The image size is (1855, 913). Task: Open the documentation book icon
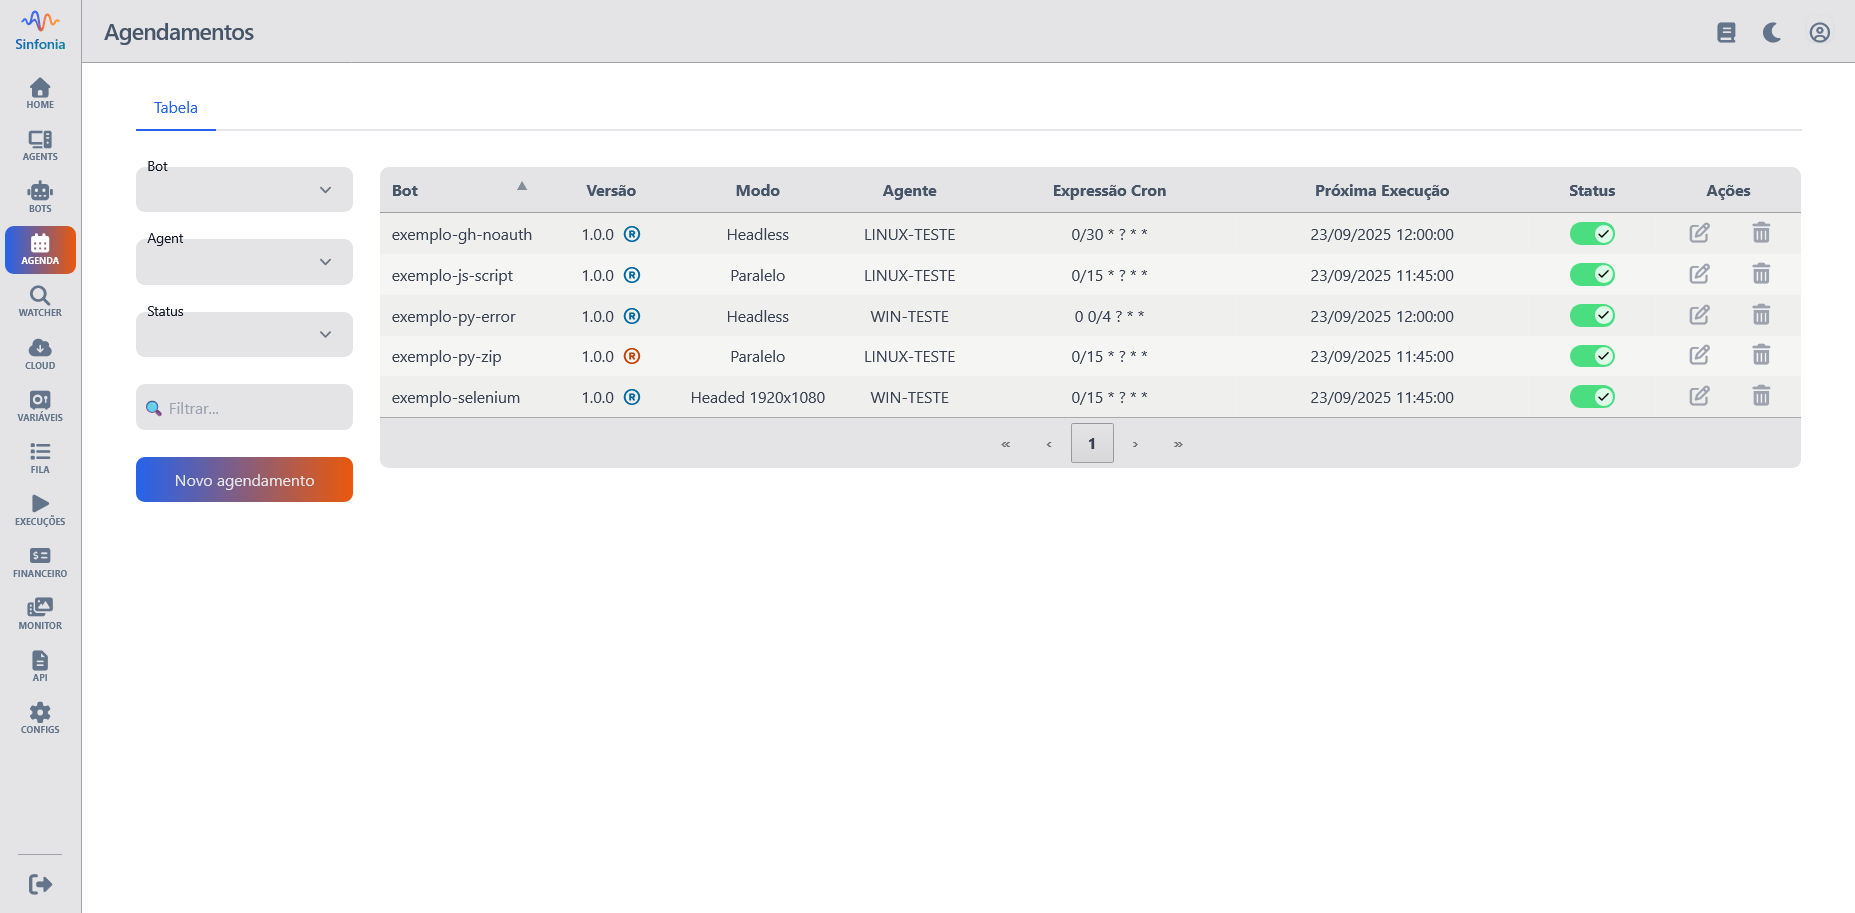click(x=1726, y=33)
